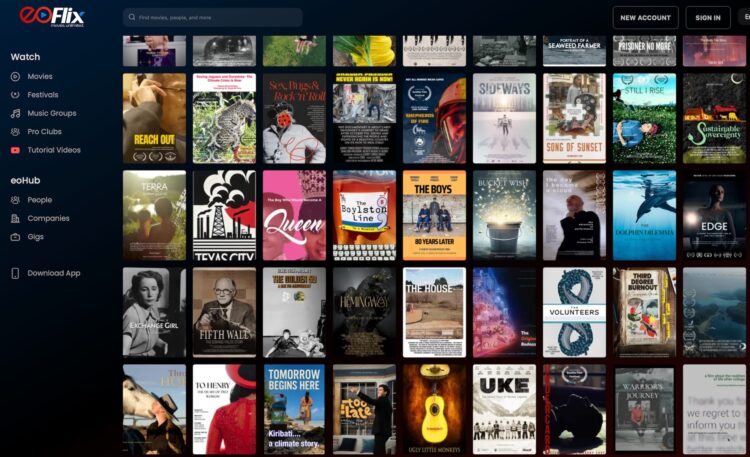Click the search magnifier icon

click(x=132, y=17)
